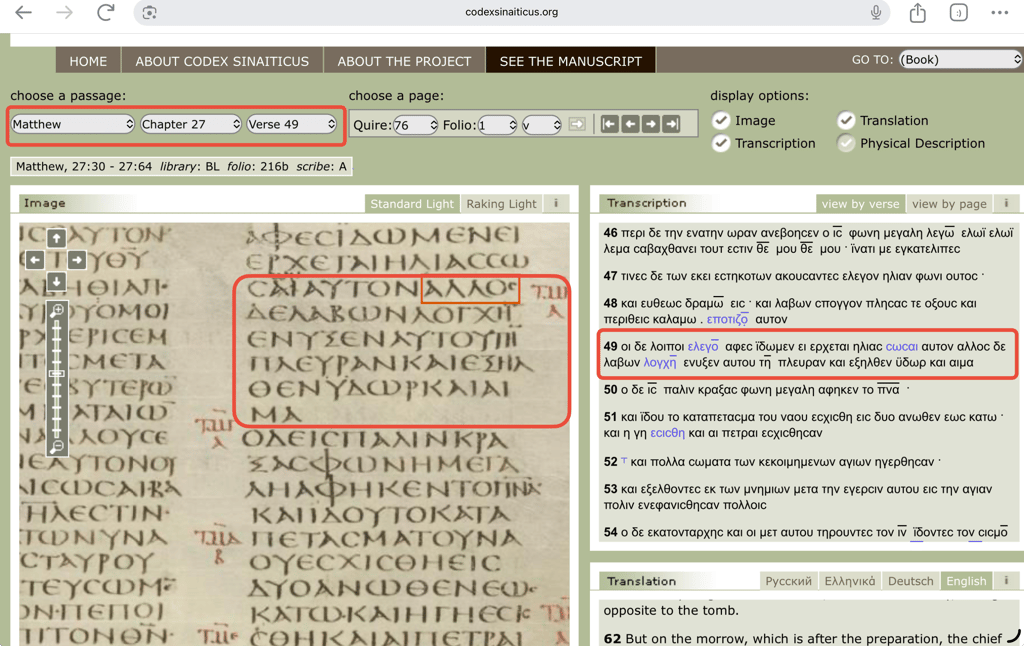Open Image panel info icon

tap(556, 204)
